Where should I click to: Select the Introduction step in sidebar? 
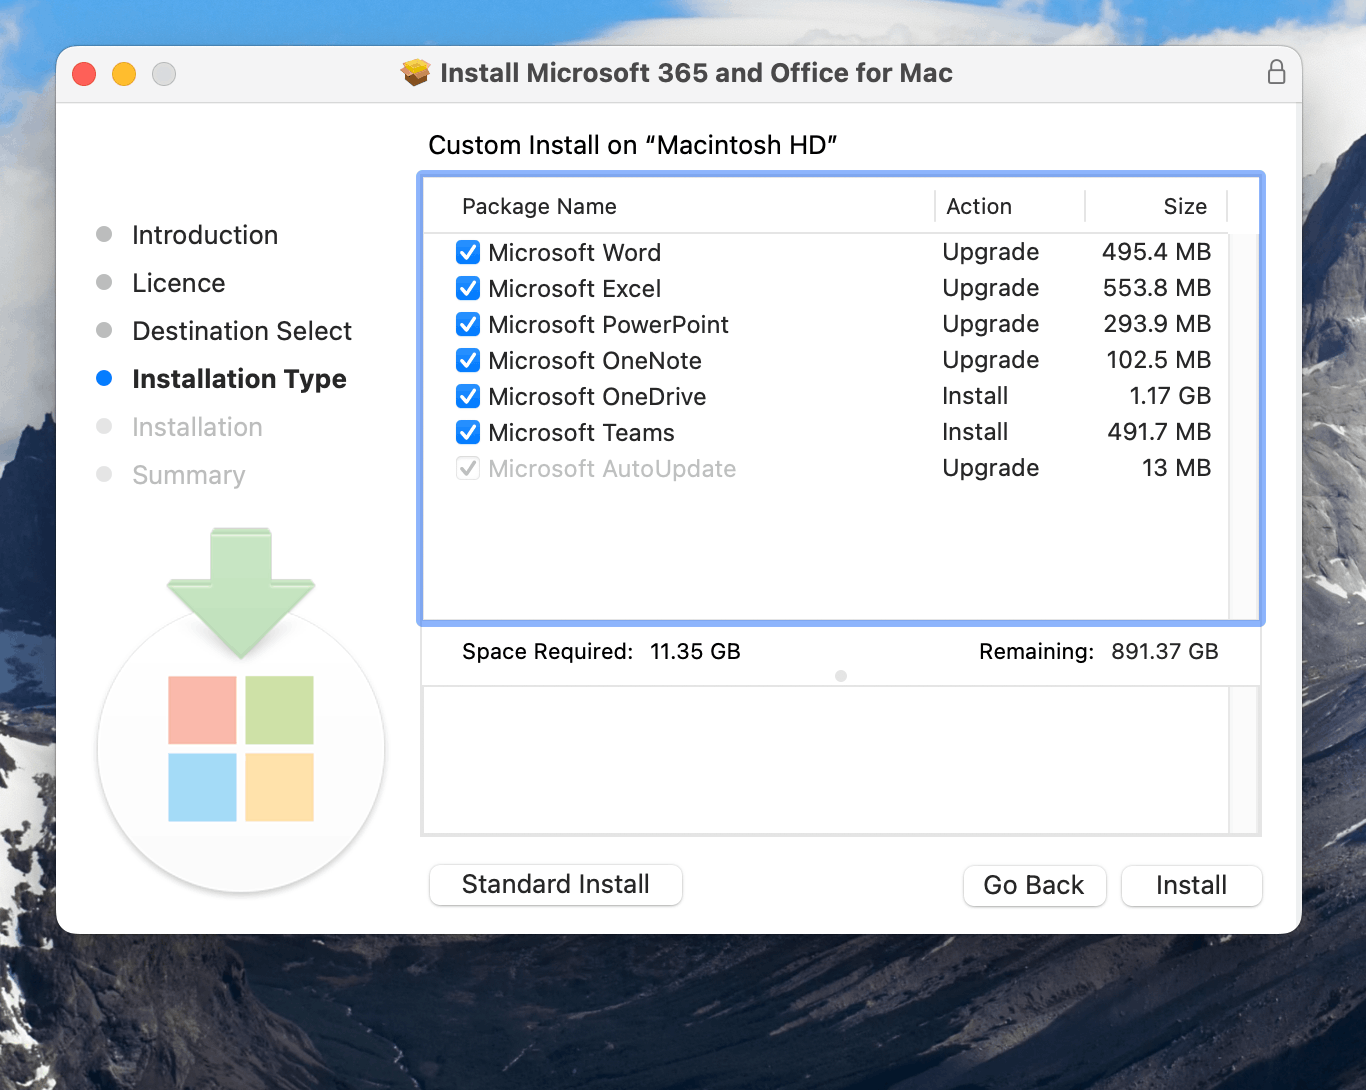205,235
